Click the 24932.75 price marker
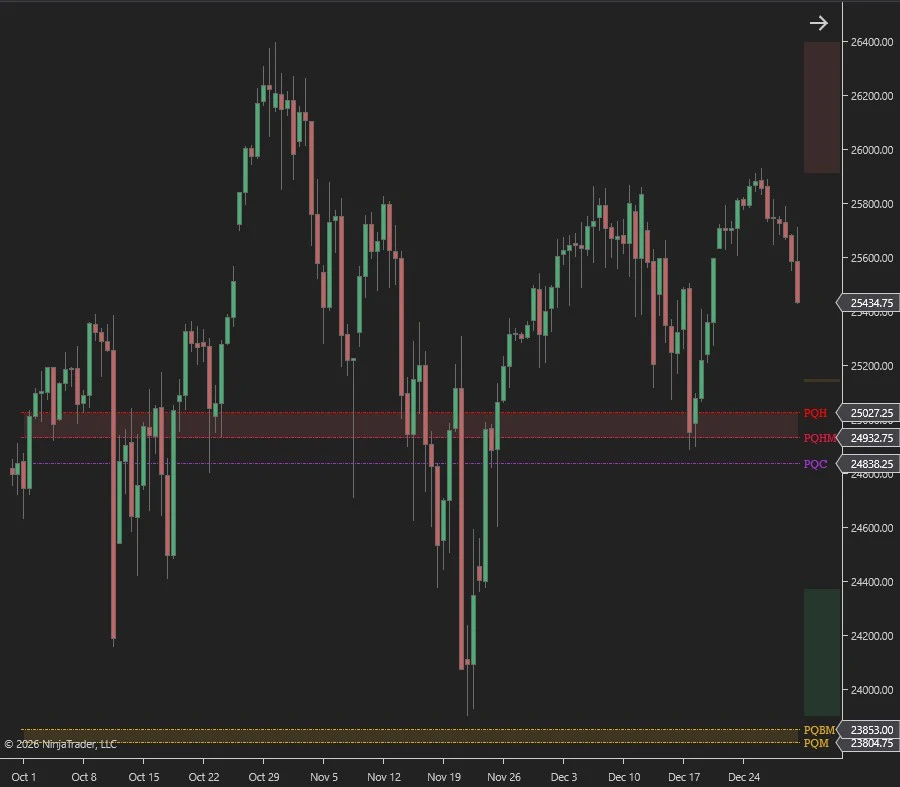Viewport: 900px width, 787px height. pos(869,438)
